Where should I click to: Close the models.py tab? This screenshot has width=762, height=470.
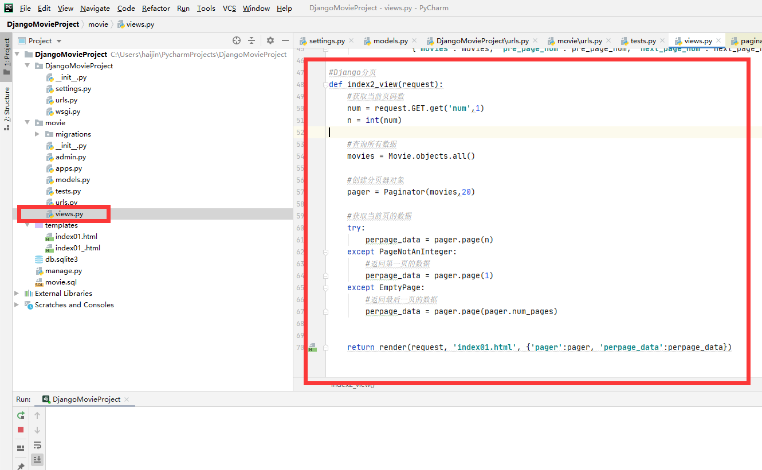(415, 41)
